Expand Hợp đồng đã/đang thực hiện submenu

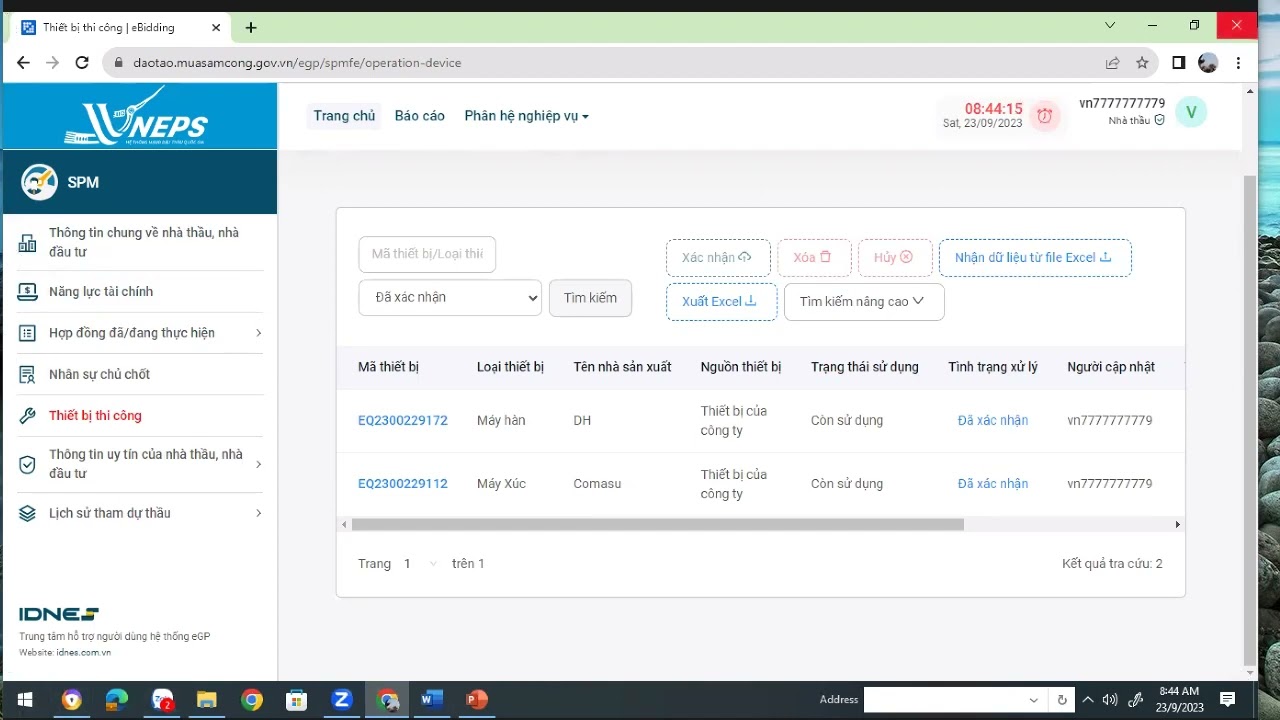click(258, 333)
